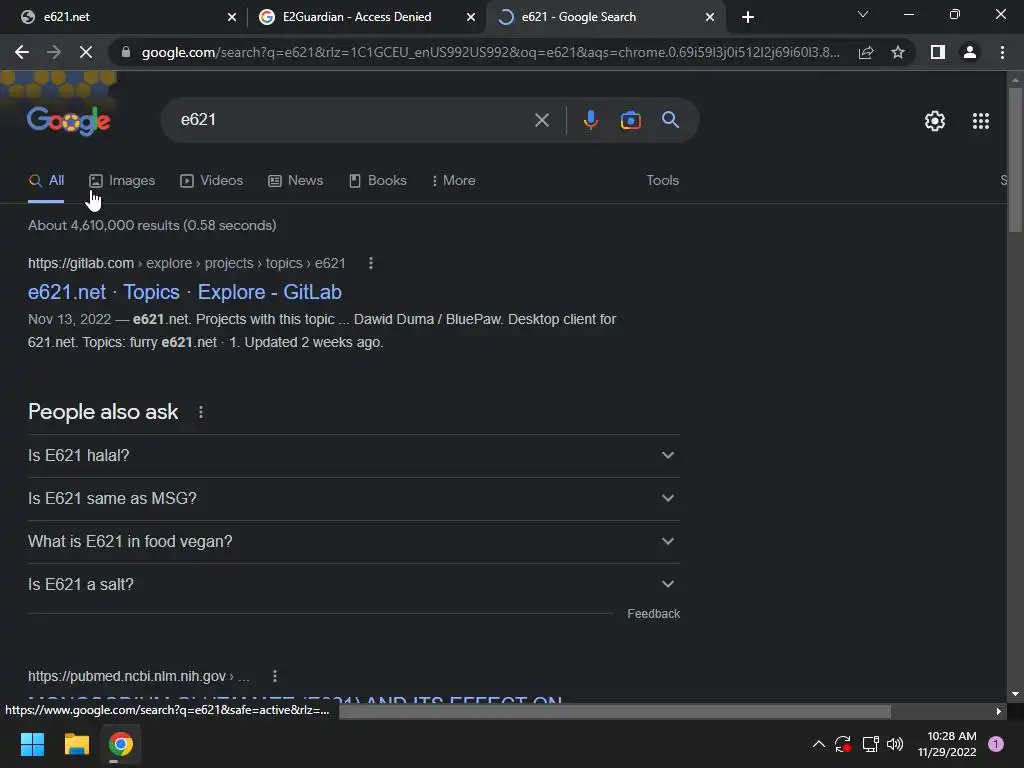Search by image with camera icon
The image size is (1024, 768).
point(630,120)
